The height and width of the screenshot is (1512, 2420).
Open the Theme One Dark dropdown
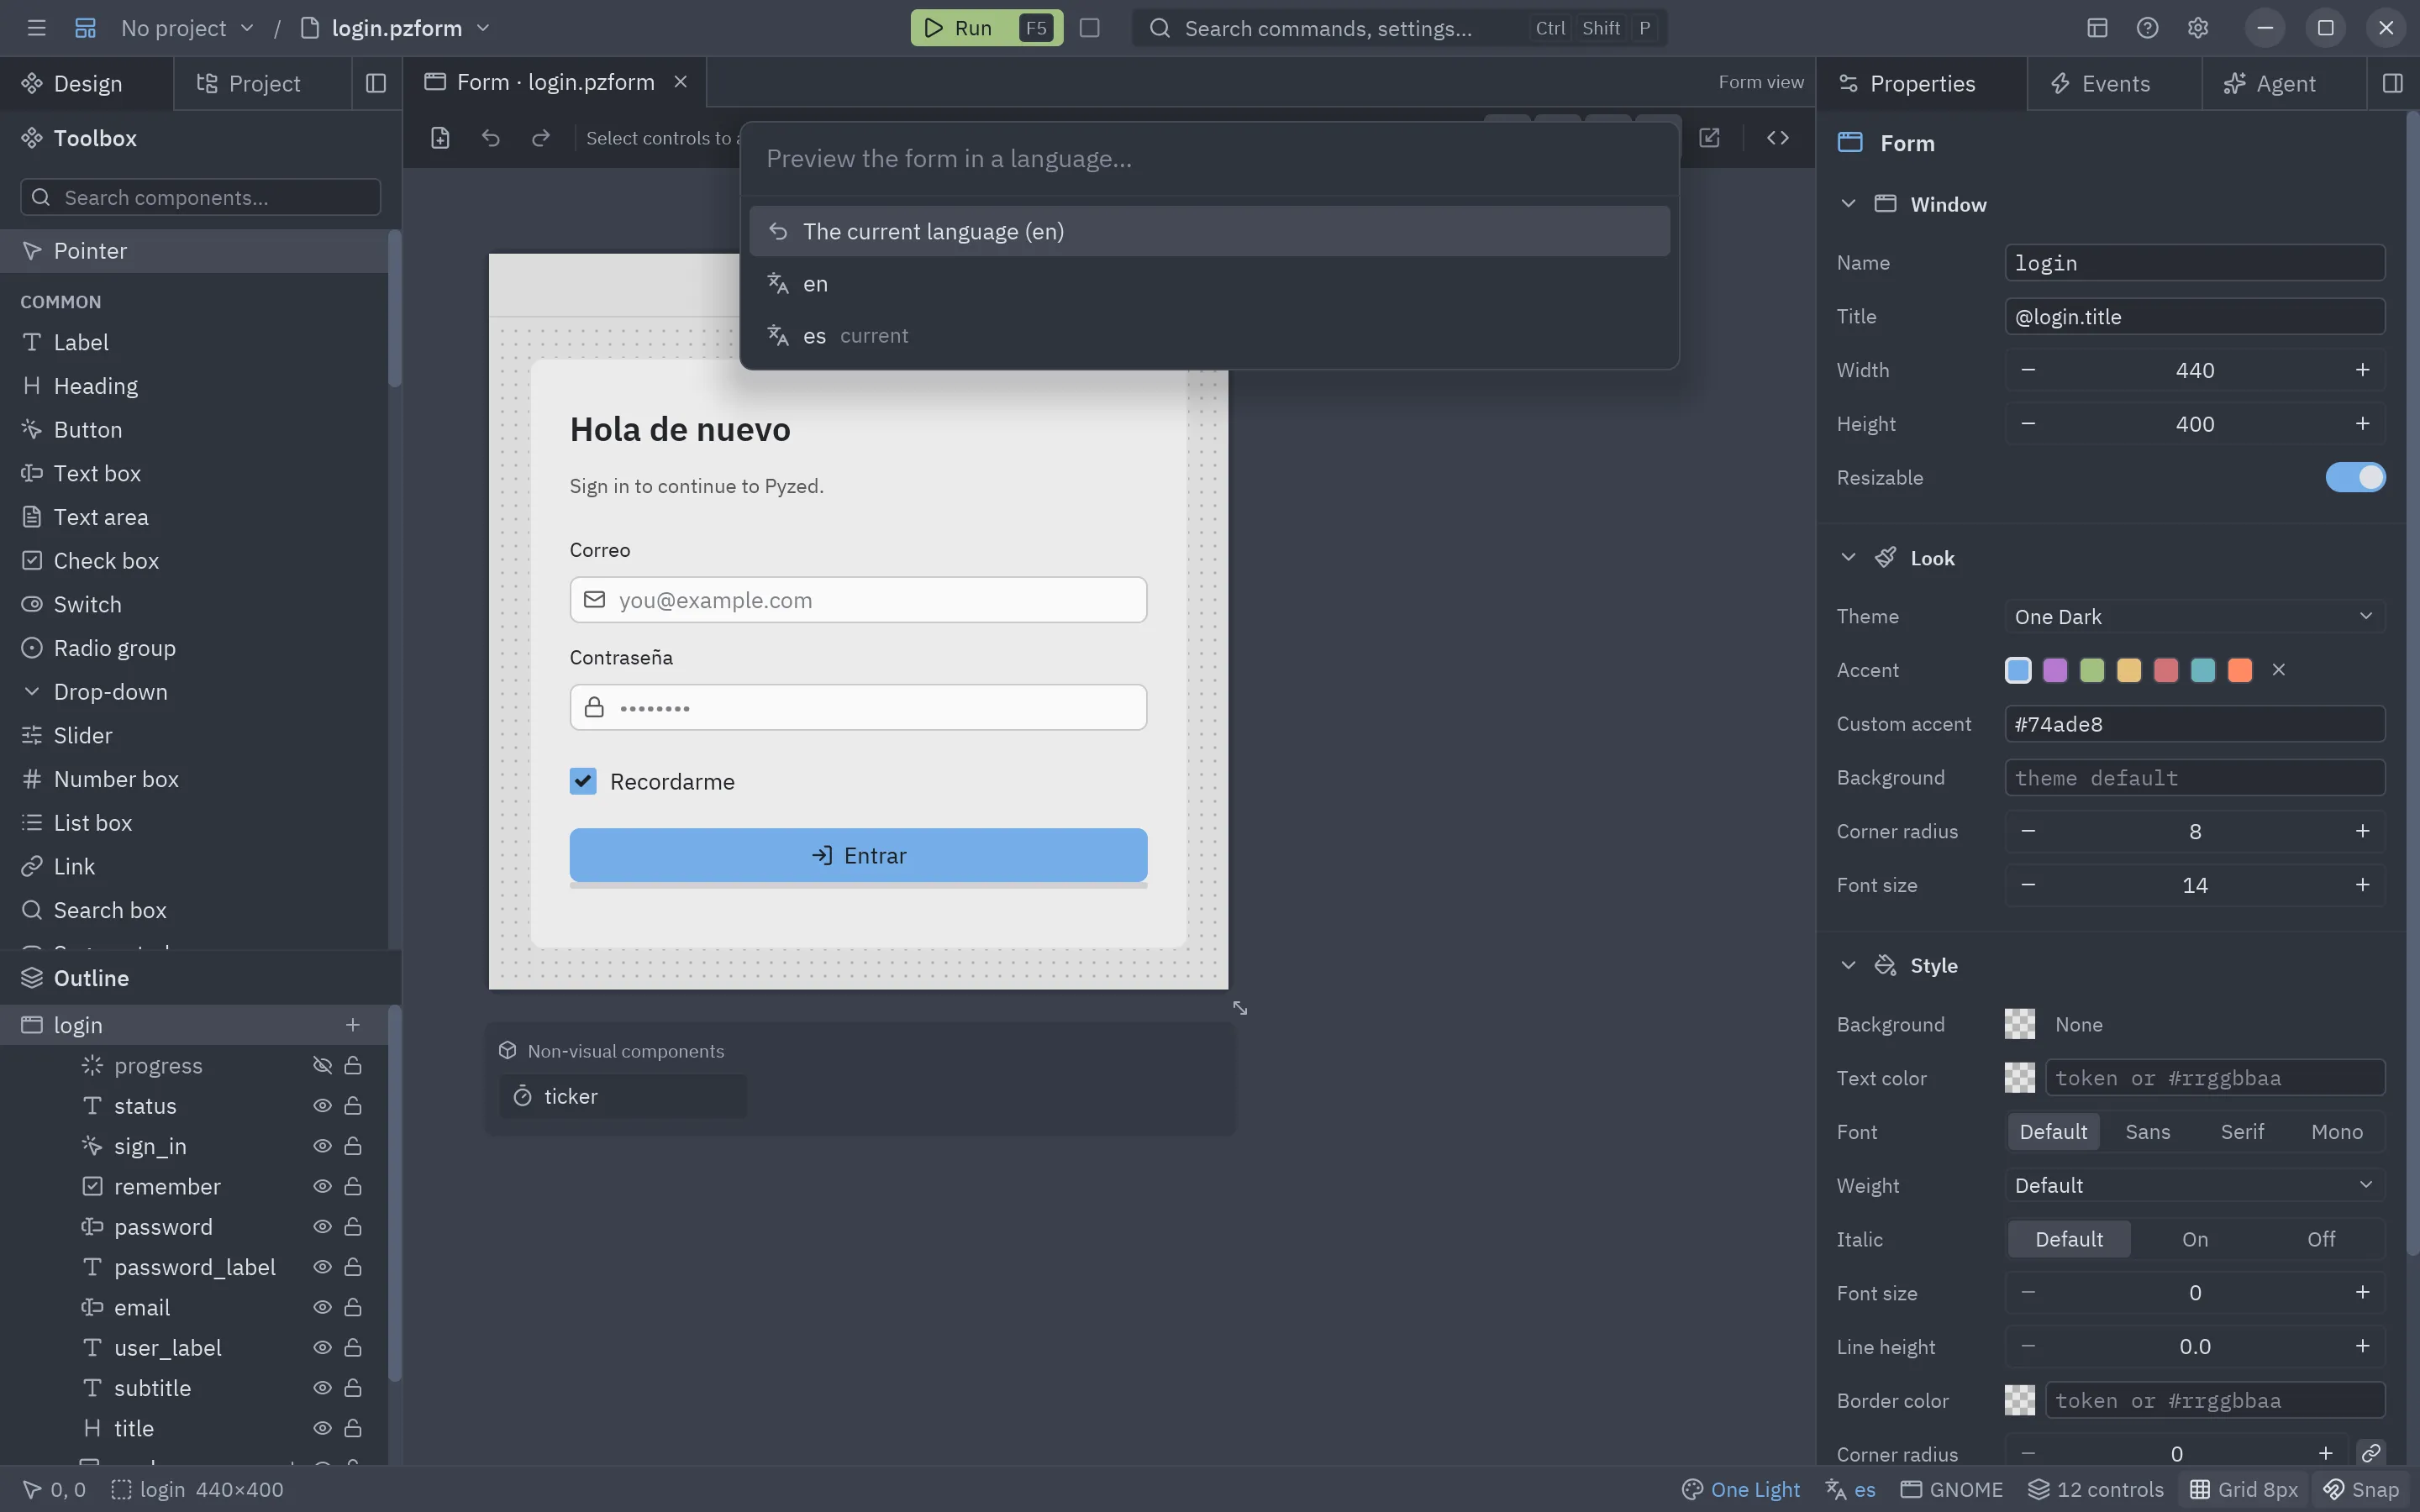[x=2194, y=616]
